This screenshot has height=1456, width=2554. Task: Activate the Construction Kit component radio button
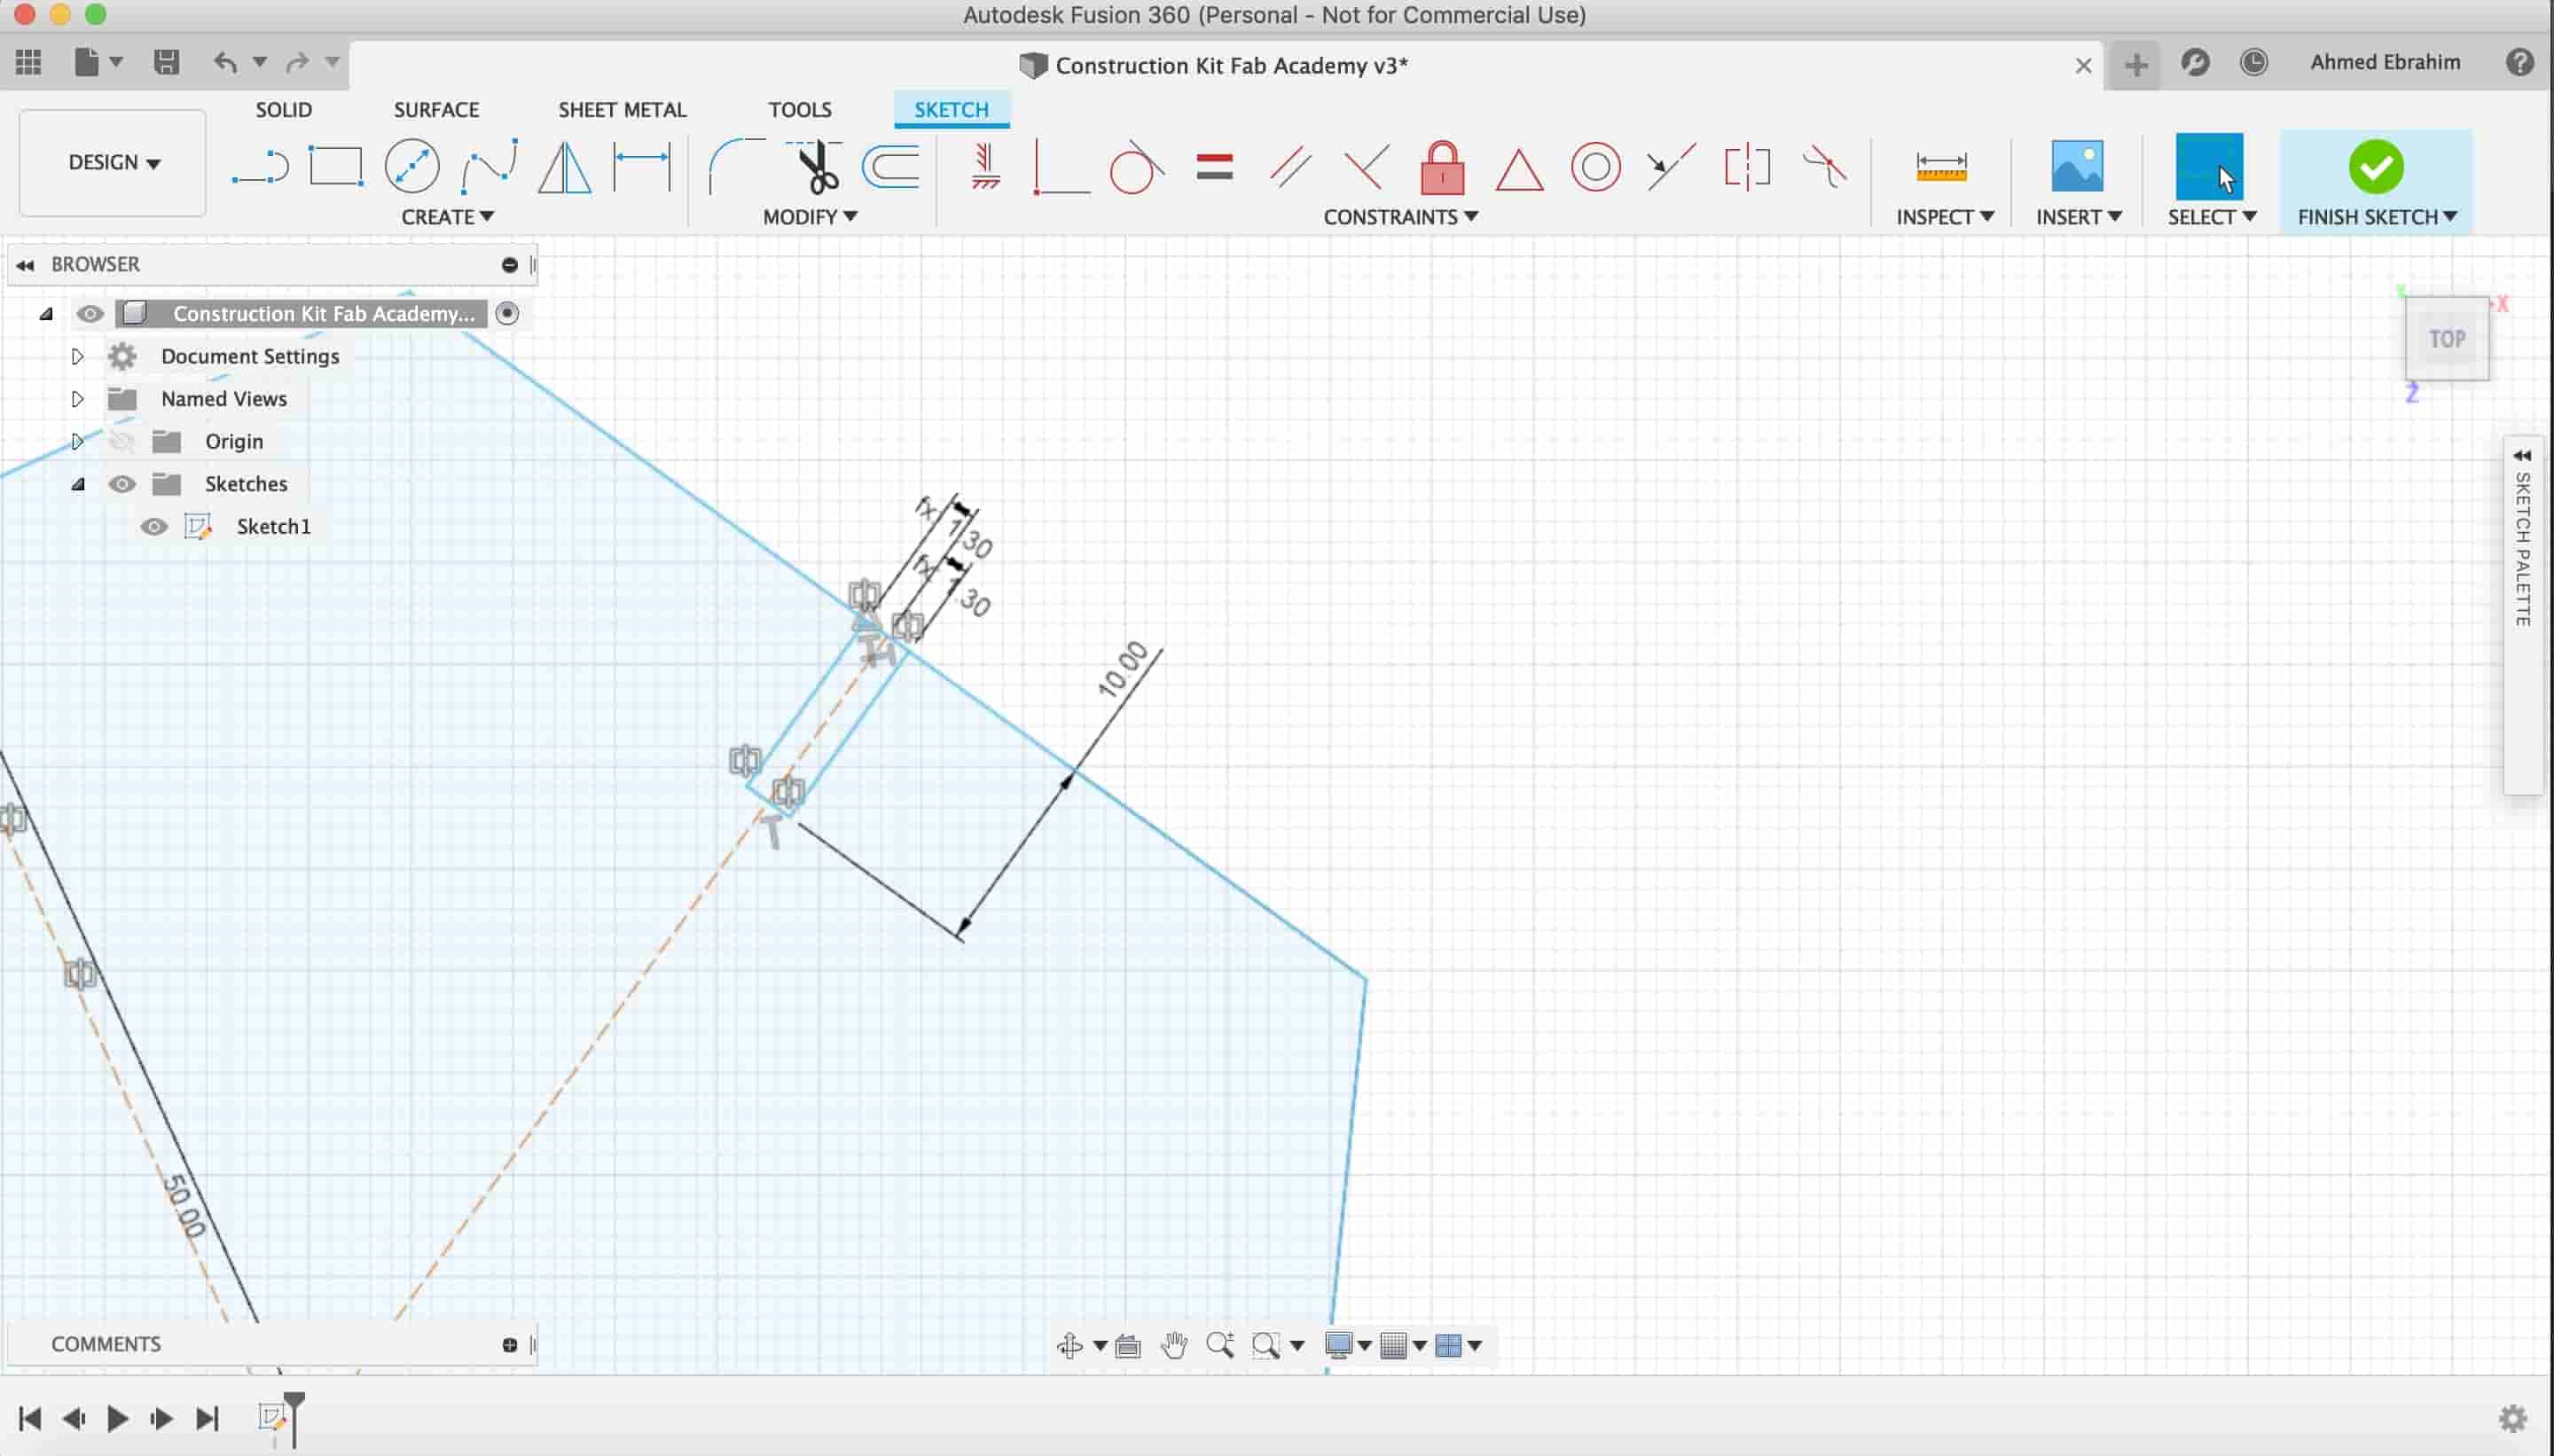(x=507, y=314)
